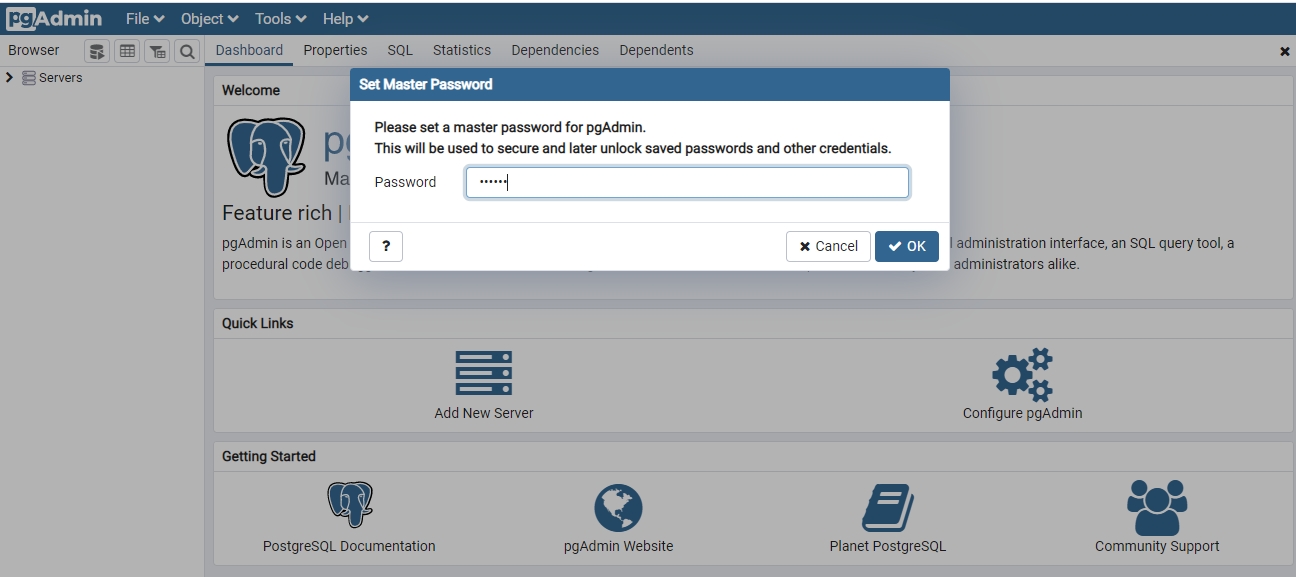This screenshot has width=1296, height=577.
Task: Open Configure pgAdmin gears icon
Action: pyautogui.click(x=1022, y=375)
